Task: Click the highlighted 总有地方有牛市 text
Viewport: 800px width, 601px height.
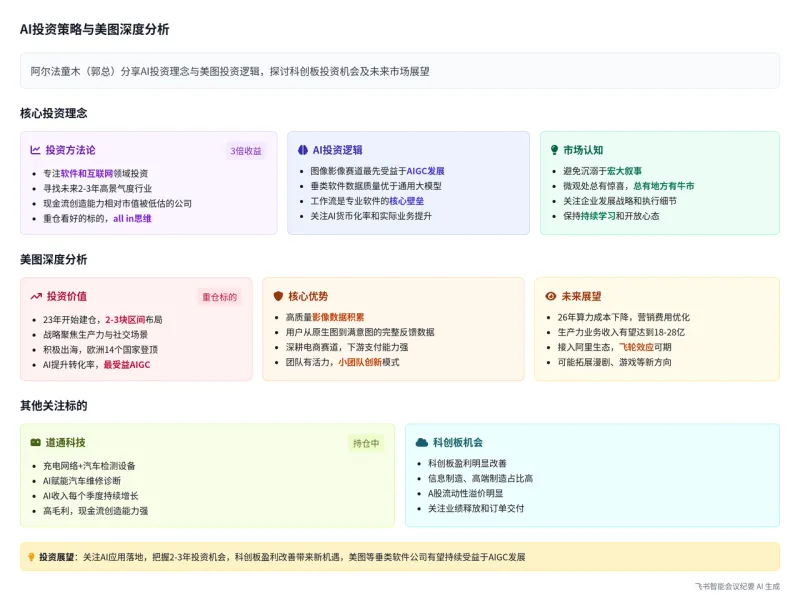Action: [664, 186]
